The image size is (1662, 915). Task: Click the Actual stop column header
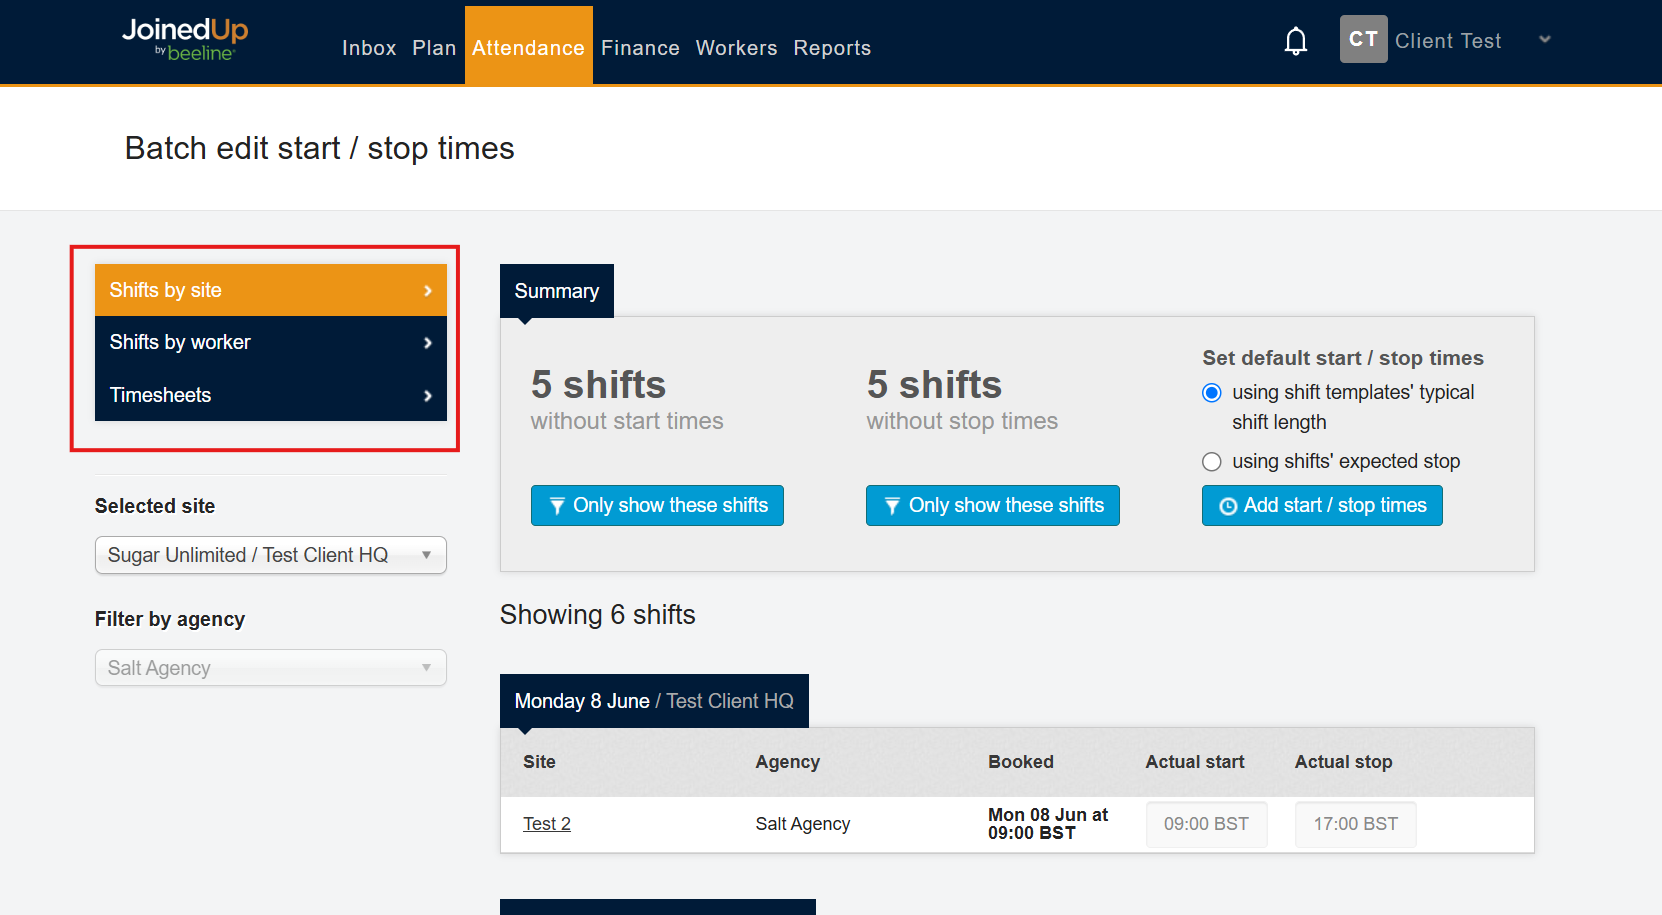(x=1343, y=762)
